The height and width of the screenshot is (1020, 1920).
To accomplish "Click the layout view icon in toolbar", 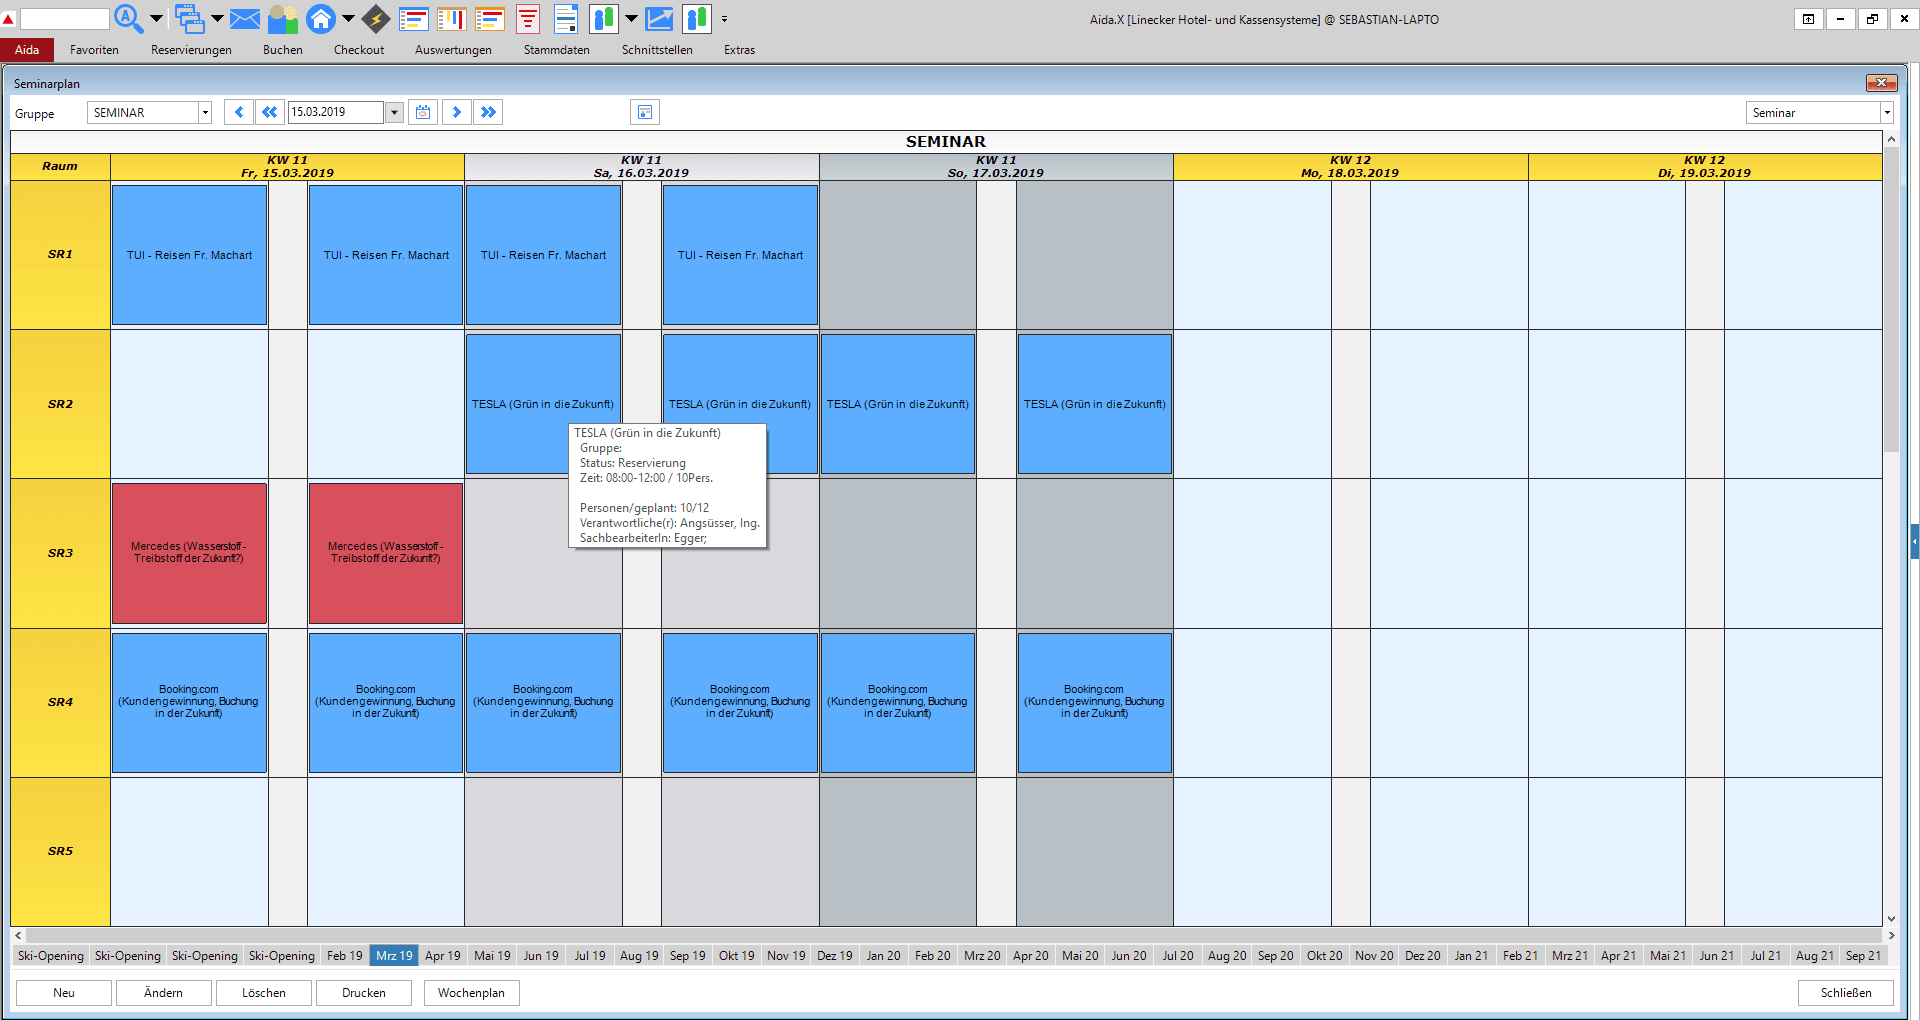I will tap(645, 112).
